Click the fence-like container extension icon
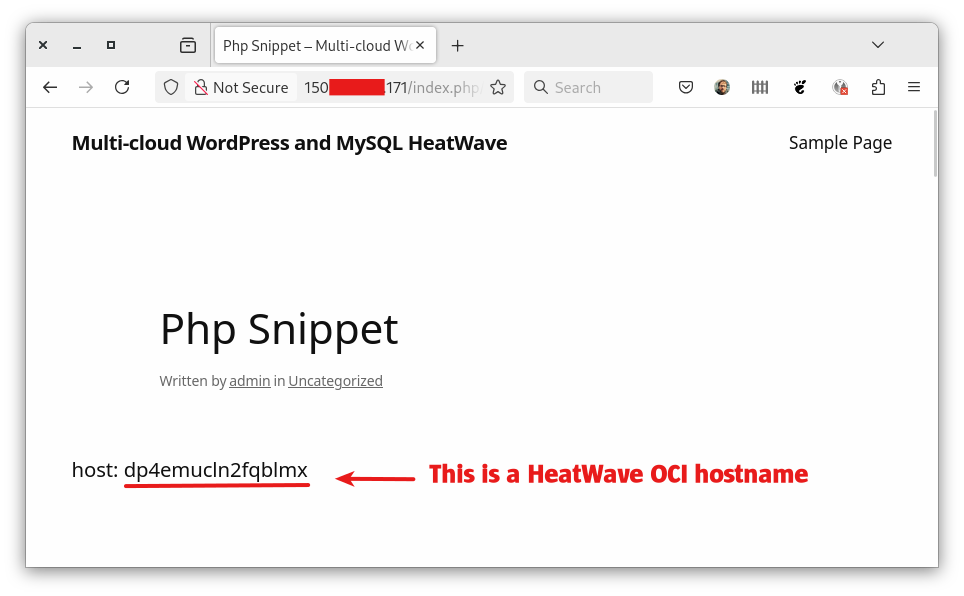This screenshot has width=964, height=596. [759, 87]
